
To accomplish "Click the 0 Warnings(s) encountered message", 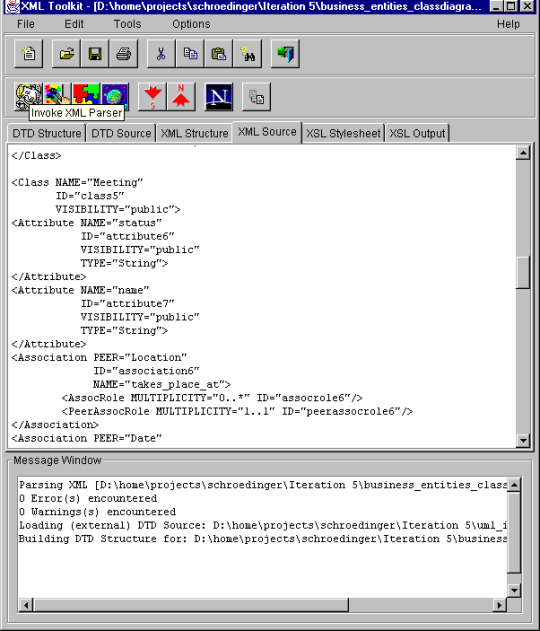I will 97,512.
